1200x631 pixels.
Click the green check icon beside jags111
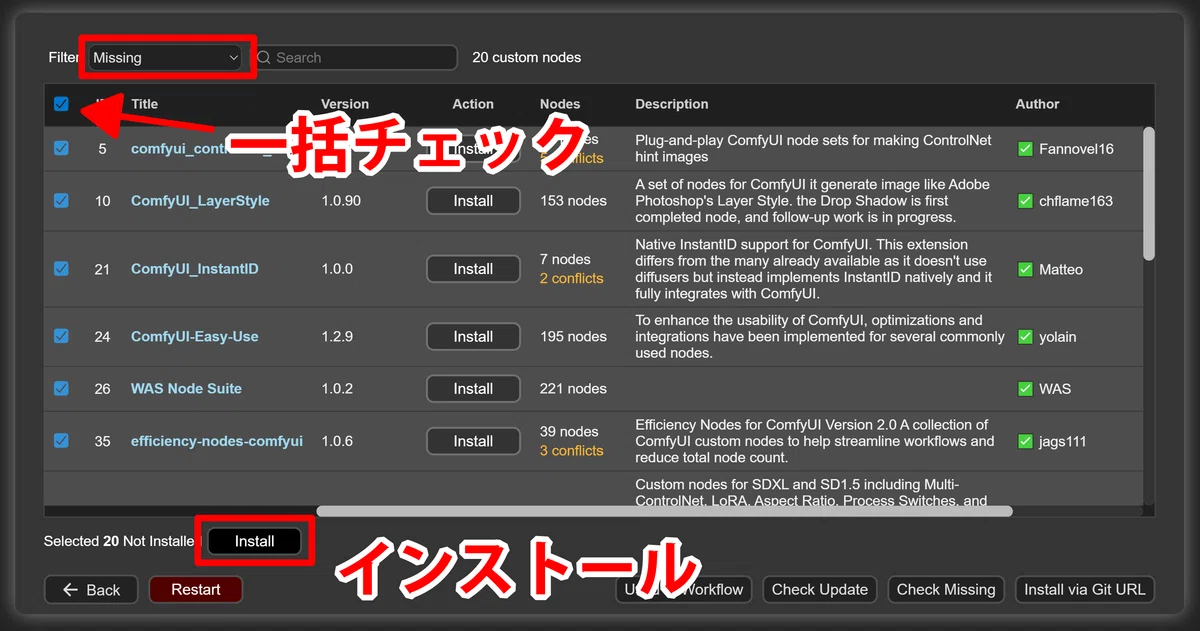[1025, 441]
